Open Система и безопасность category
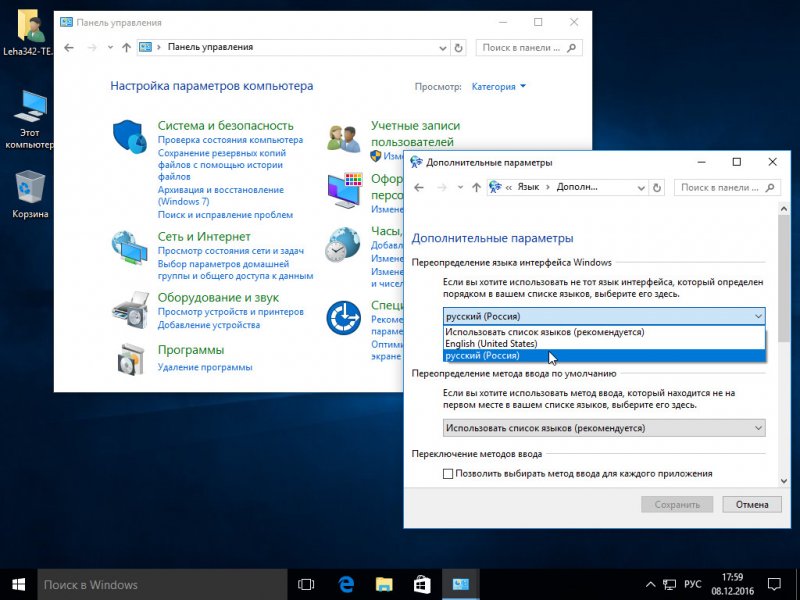 tap(226, 126)
